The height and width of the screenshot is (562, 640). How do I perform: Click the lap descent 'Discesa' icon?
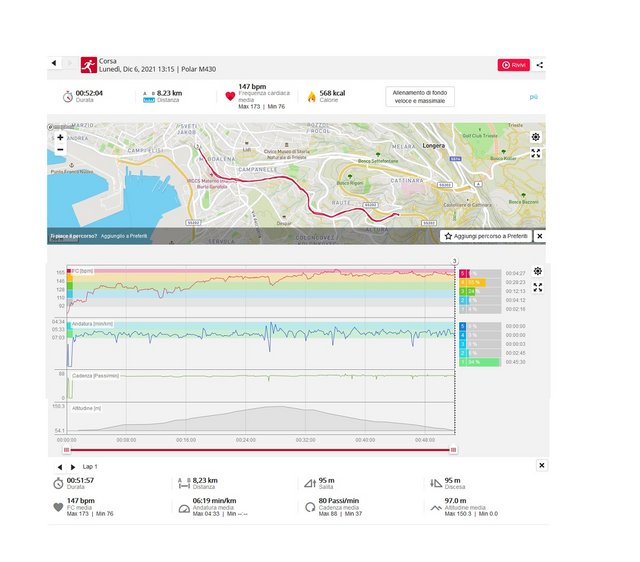pyautogui.click(x=436, y=484)
